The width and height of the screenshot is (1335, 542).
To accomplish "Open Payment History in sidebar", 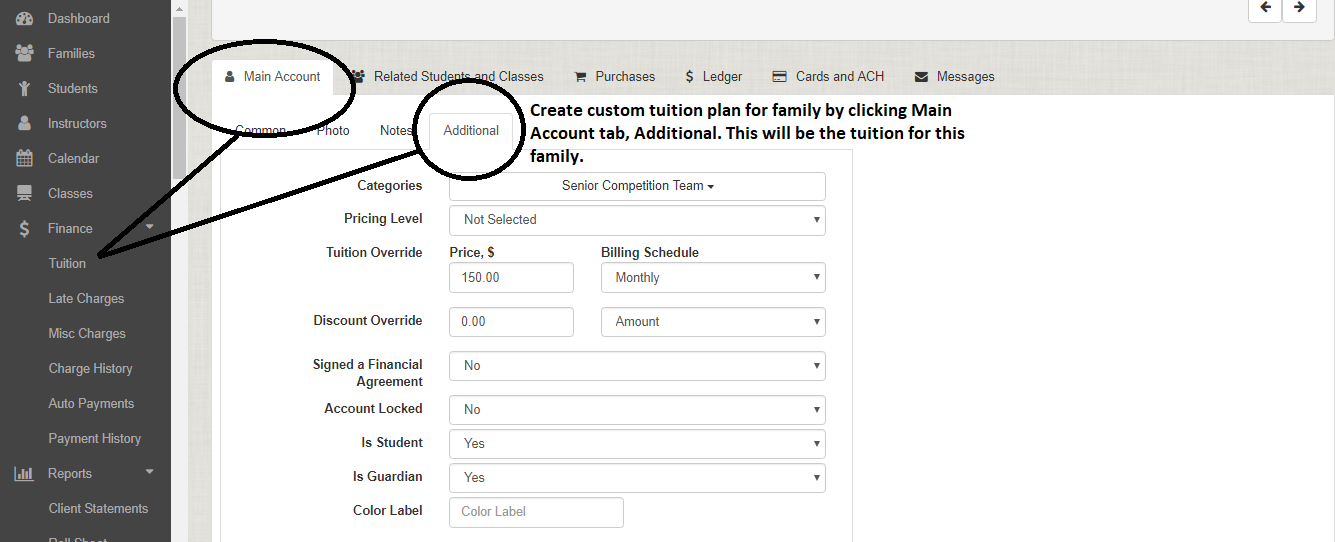I will (x=94, y=438).
